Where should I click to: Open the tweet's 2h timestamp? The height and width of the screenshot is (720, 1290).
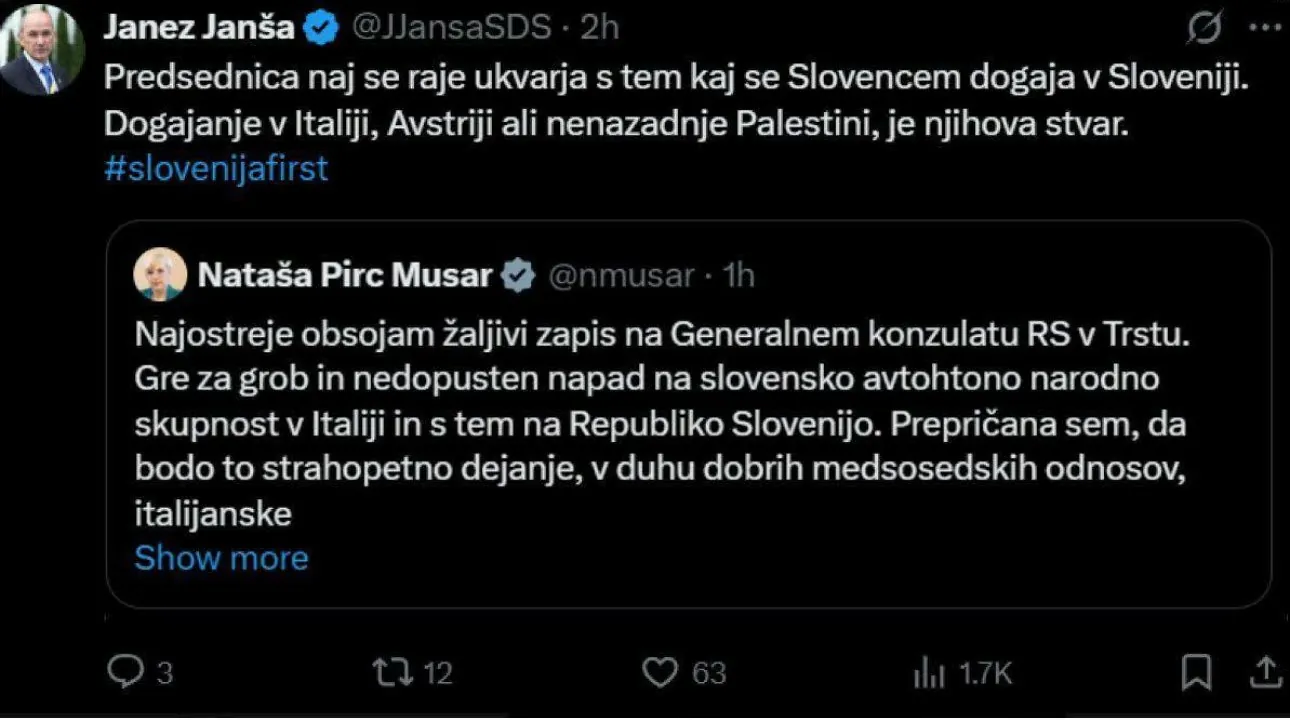pyautogui.click(x=600, y=28)
